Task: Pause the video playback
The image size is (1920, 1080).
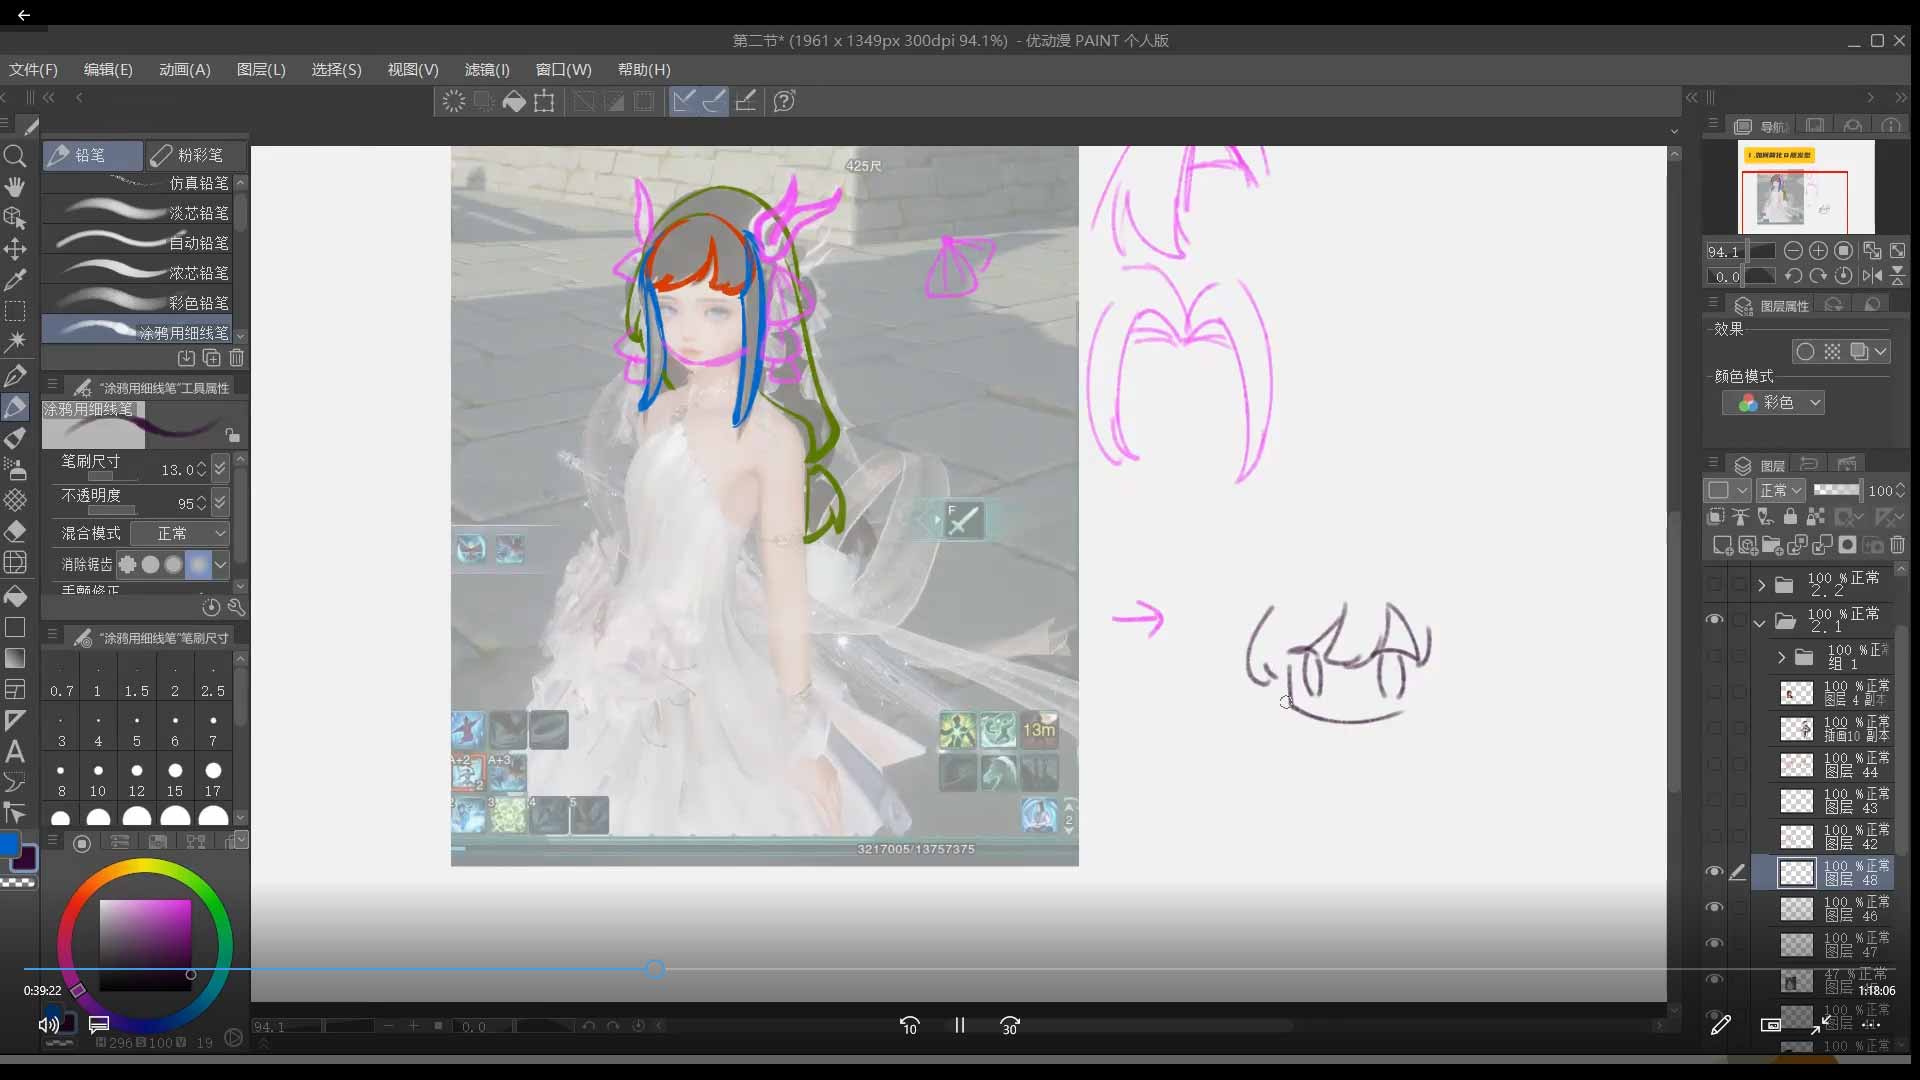Action: pos(959,1025)
